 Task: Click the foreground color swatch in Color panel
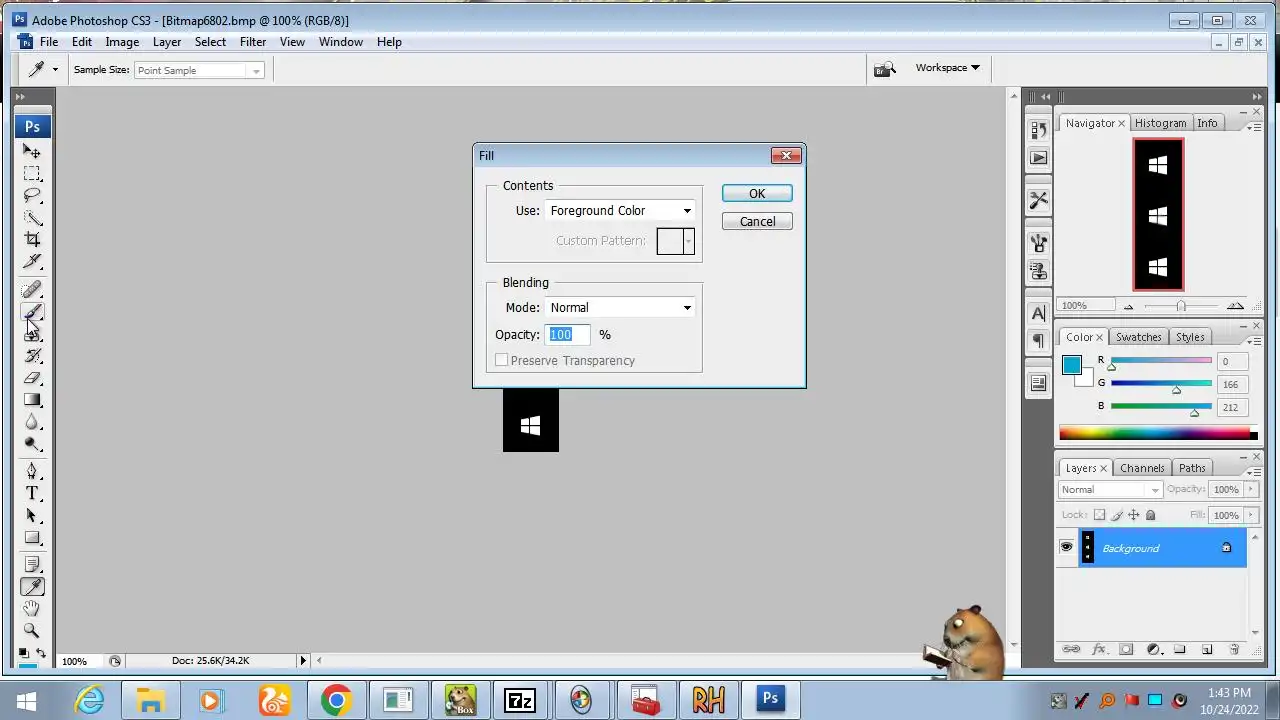pyautogui.click(x=1071, y=366)
